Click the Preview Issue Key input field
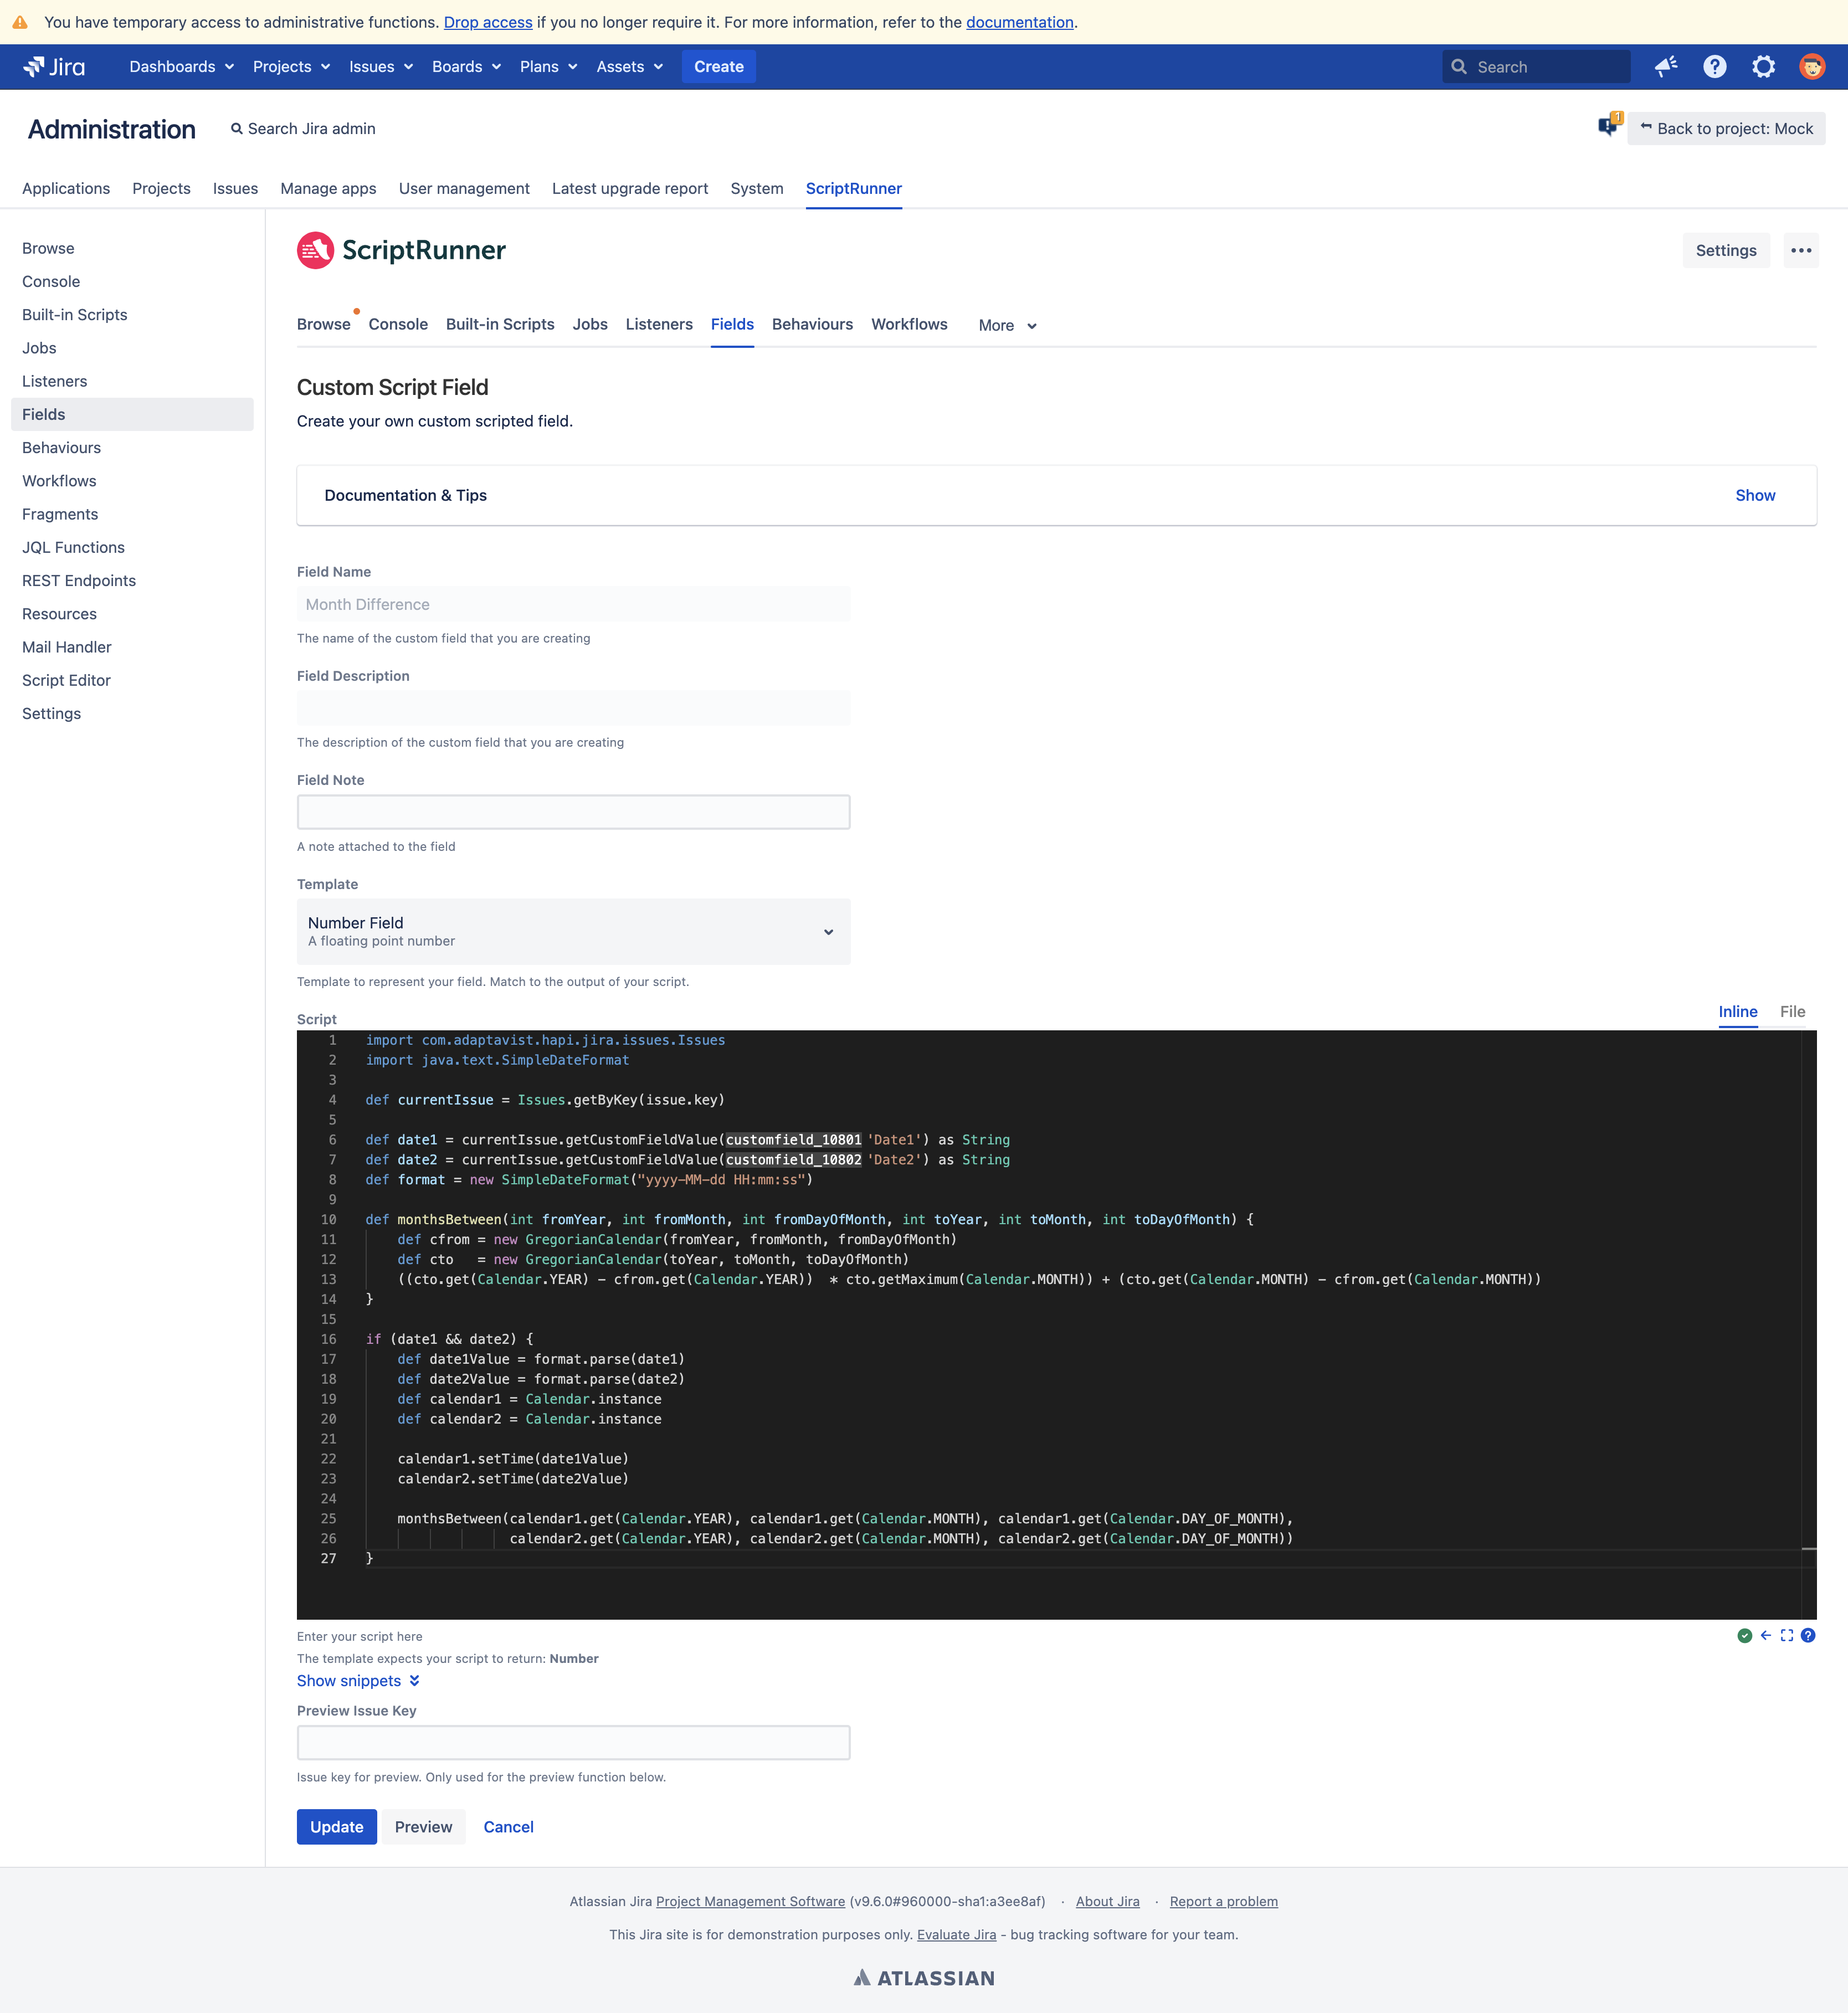 [573, 1742]
